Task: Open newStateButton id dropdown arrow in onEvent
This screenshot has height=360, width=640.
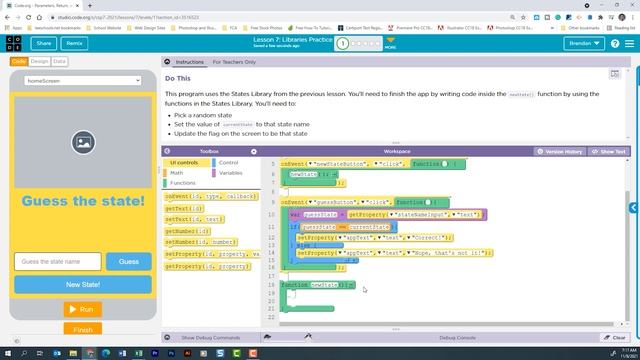Action: coord(311,164)
